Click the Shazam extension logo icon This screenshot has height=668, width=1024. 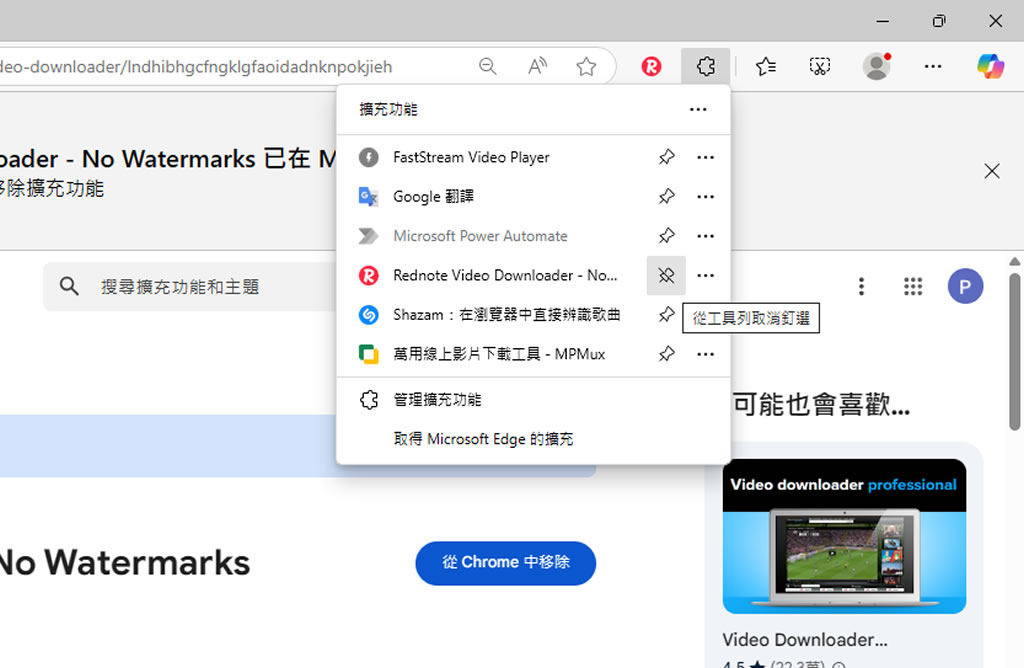tap(368, 315)
